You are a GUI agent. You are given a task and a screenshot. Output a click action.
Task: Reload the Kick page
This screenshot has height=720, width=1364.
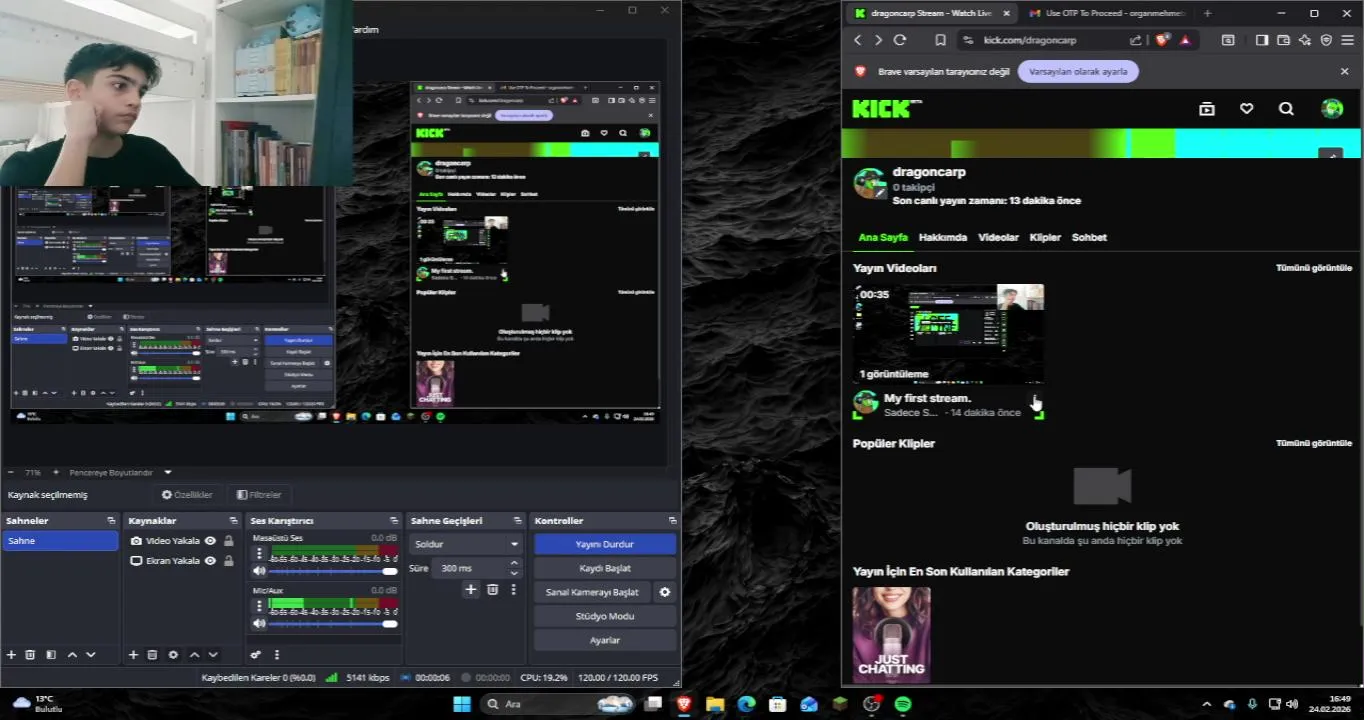click(x=900, y=40)
